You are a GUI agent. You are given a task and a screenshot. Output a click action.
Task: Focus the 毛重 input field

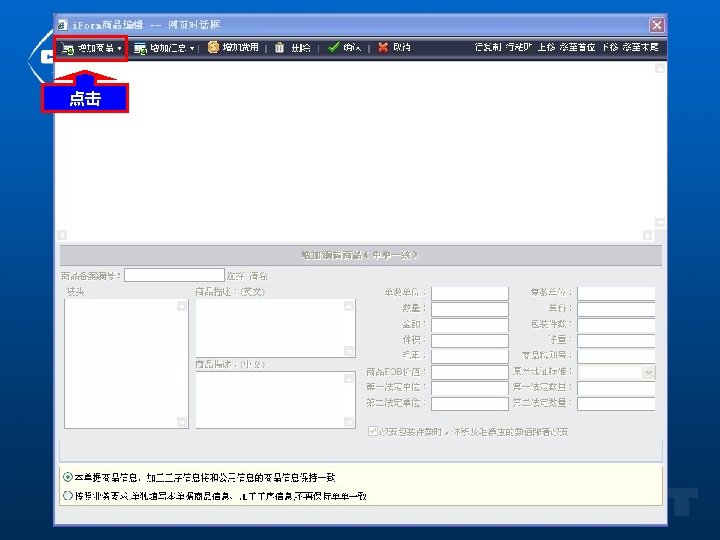[470, 356]
